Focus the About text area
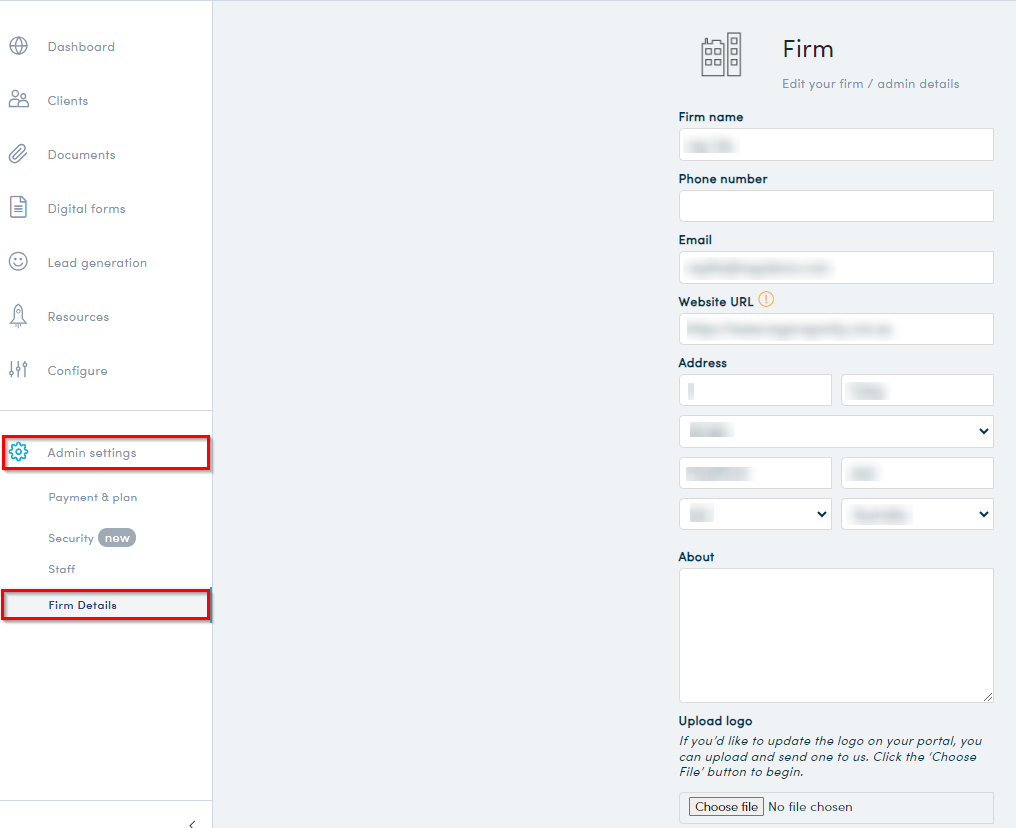Image resolution: width=1016 pixels, height=828 pixels. (x=835, y=635)
